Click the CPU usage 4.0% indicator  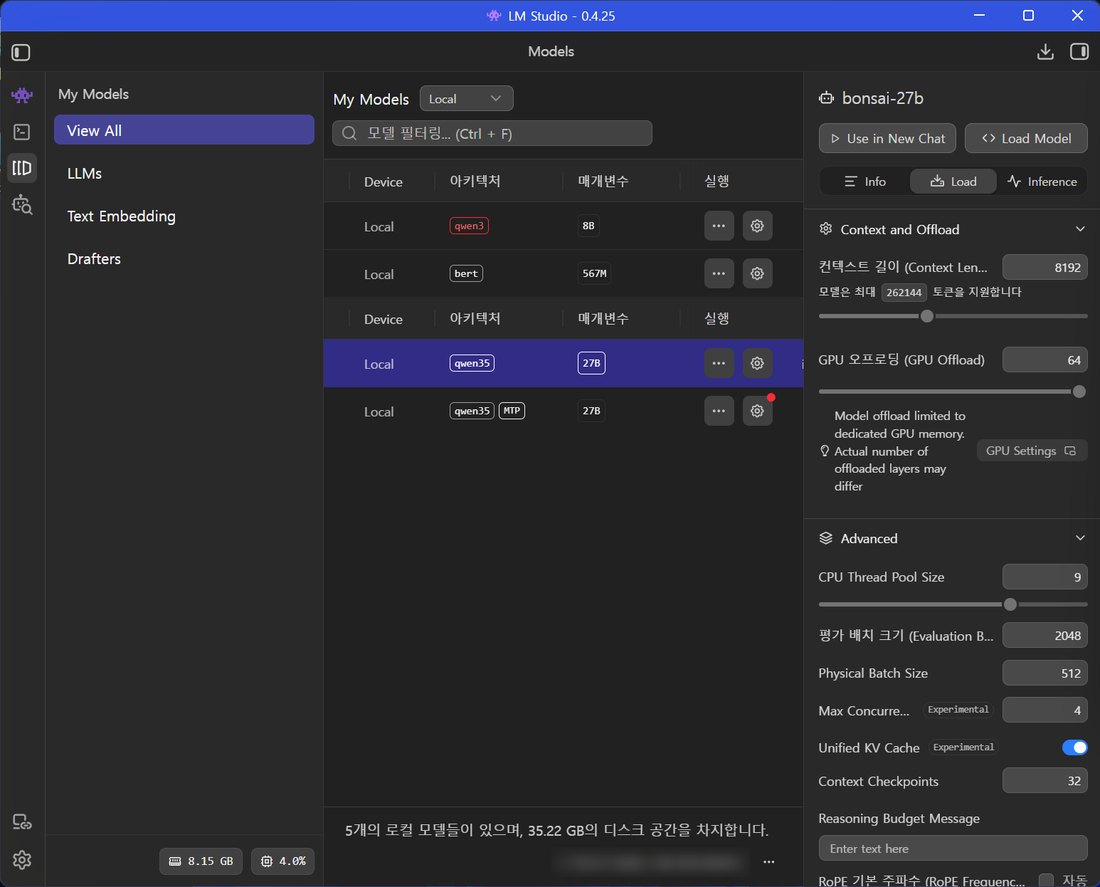tap(283, 861)
